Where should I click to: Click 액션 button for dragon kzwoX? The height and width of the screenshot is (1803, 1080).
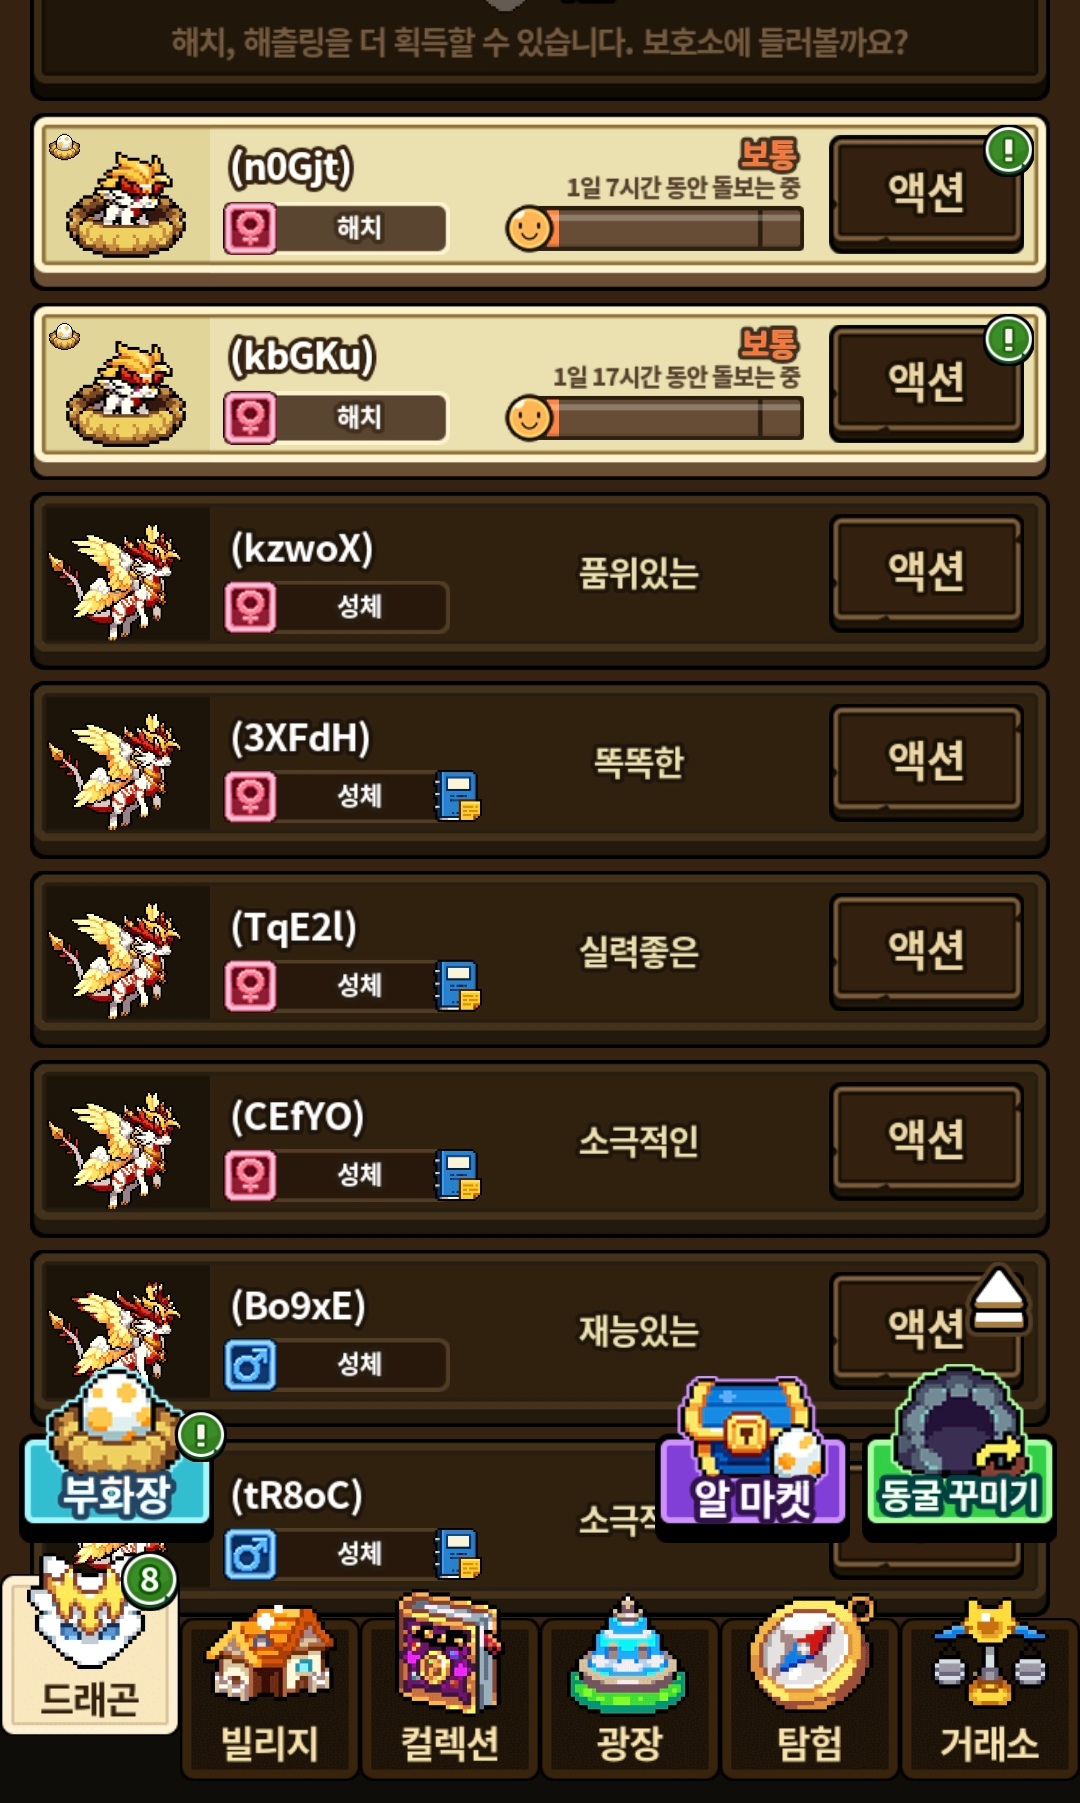926,571
